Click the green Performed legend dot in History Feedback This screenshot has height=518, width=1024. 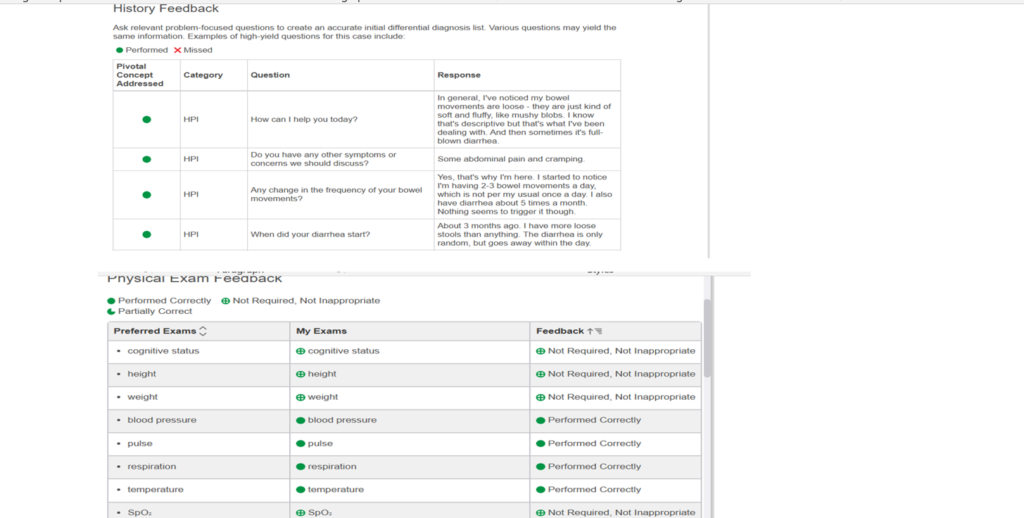(x=120, y=50)
